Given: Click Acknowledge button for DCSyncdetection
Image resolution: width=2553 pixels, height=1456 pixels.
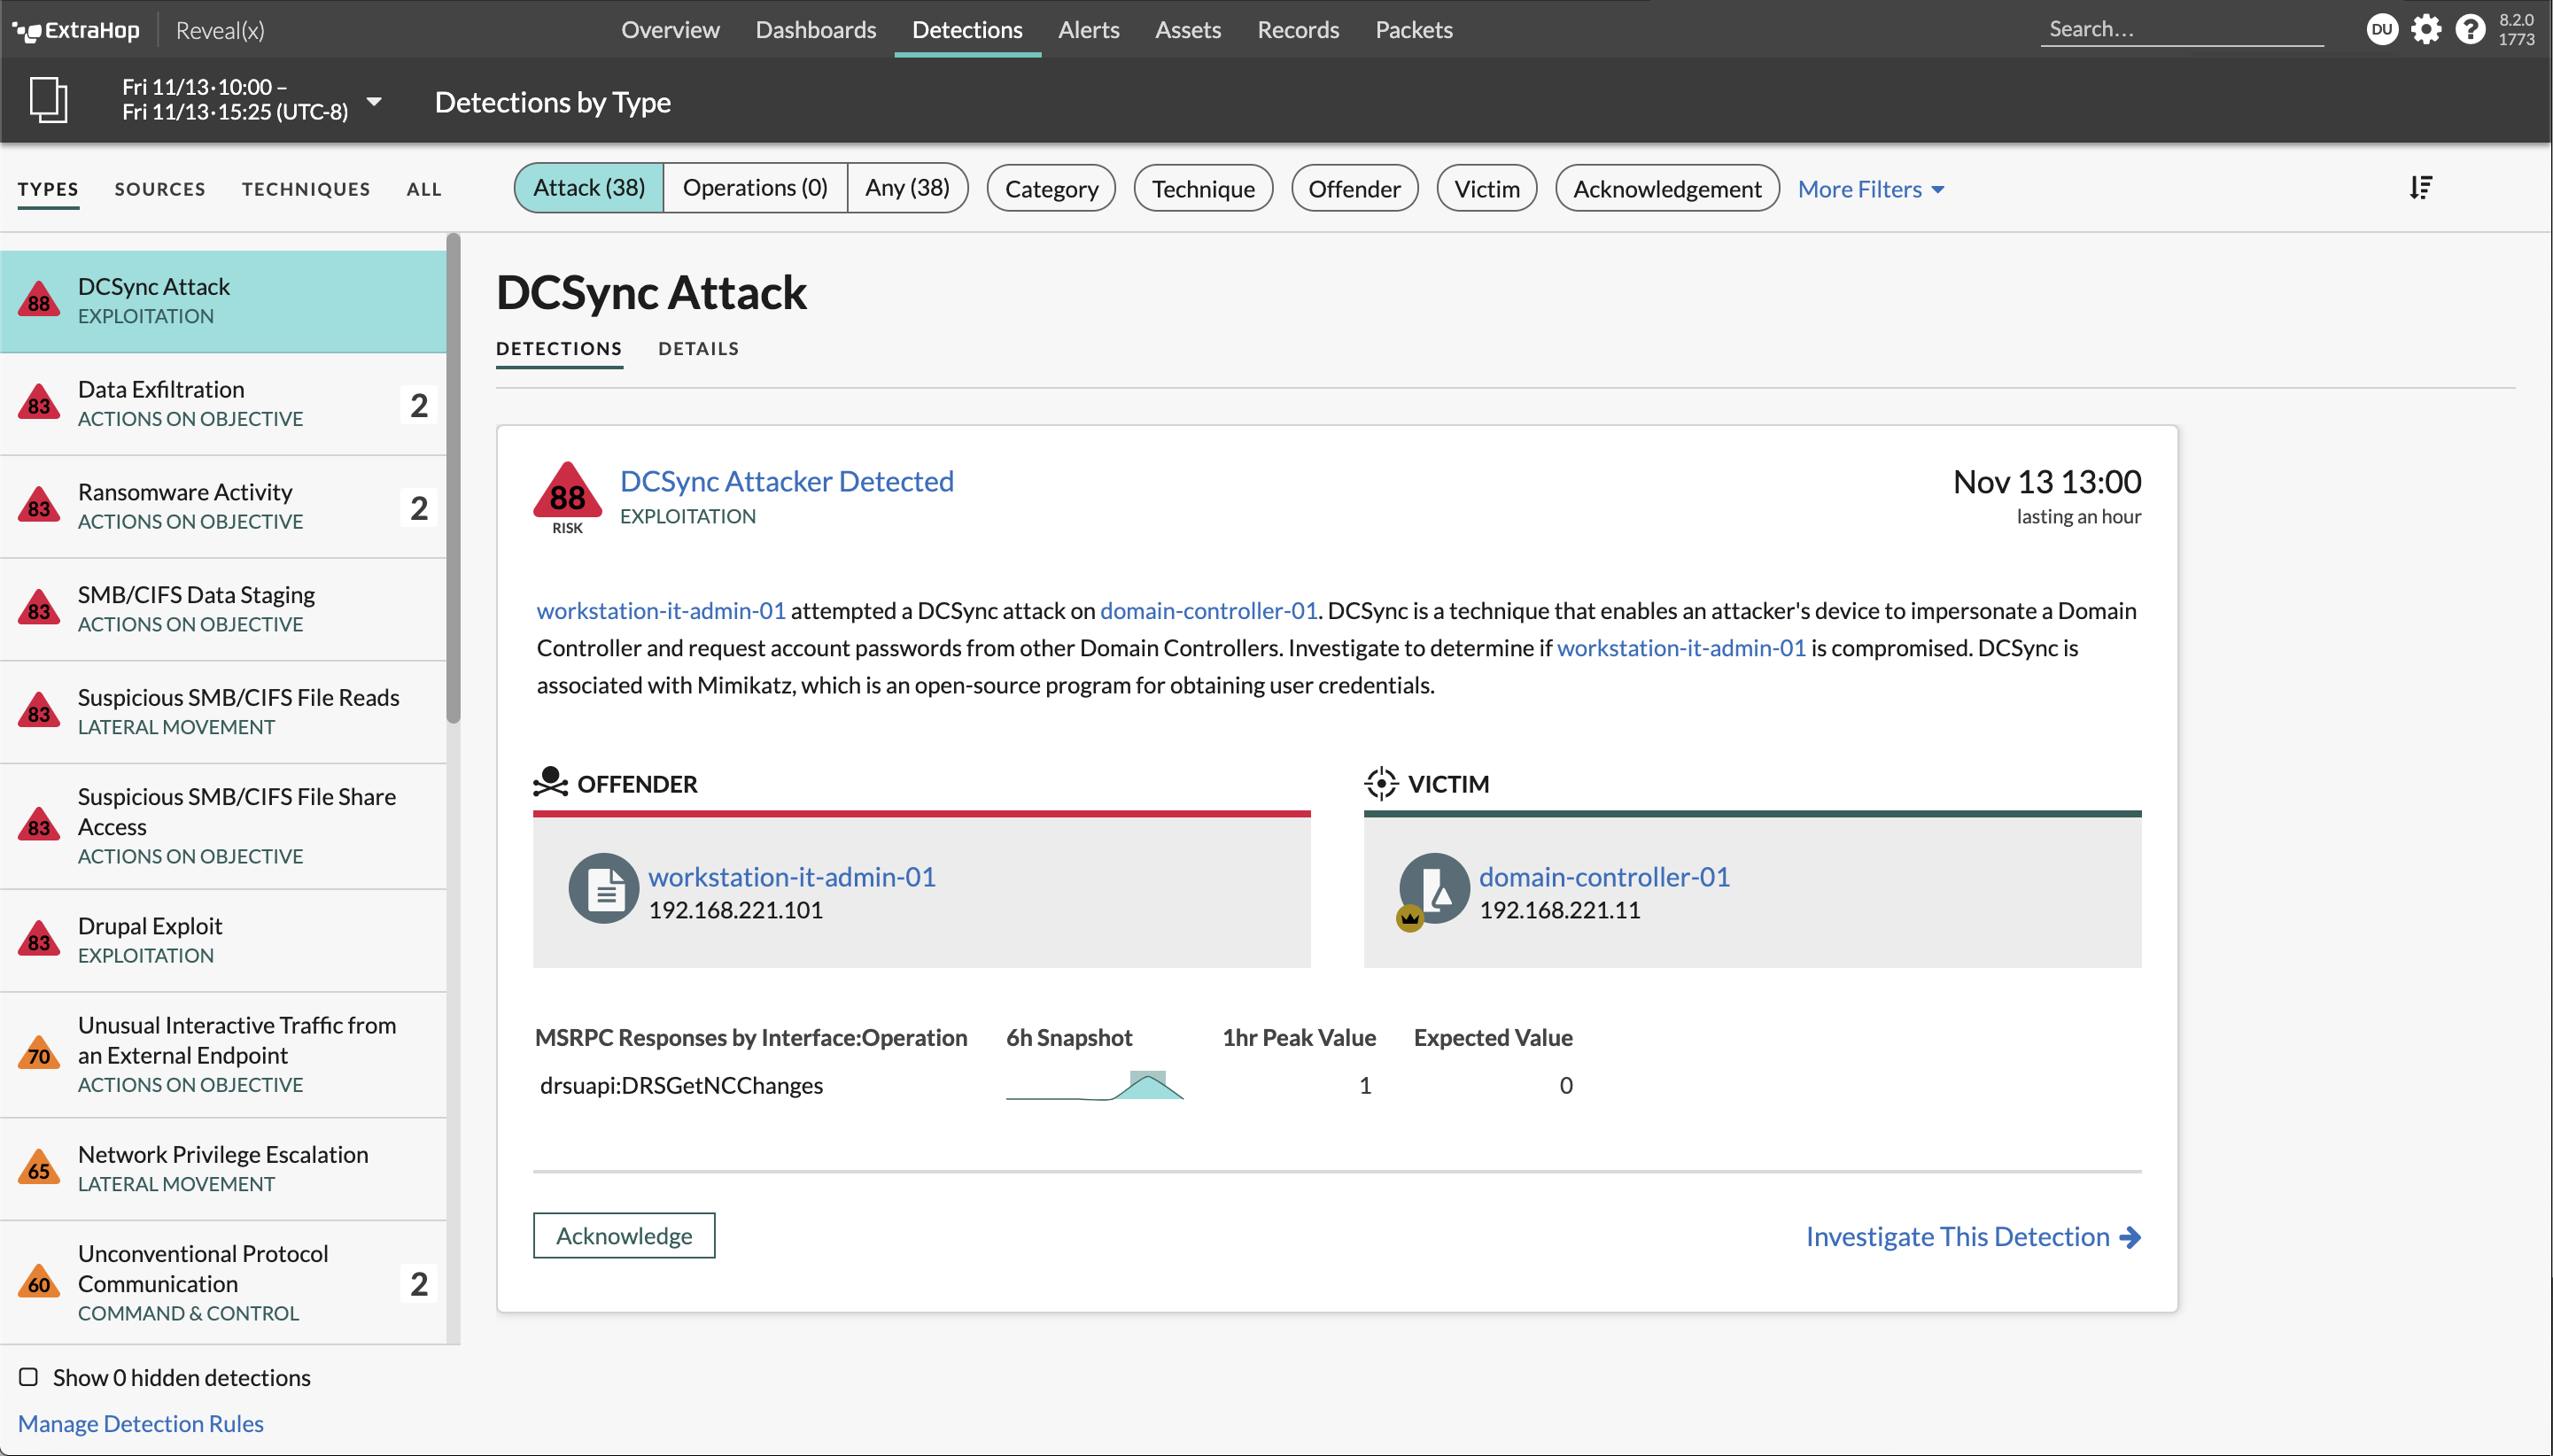Looking at the screenshot, I should pos(625,1235).
